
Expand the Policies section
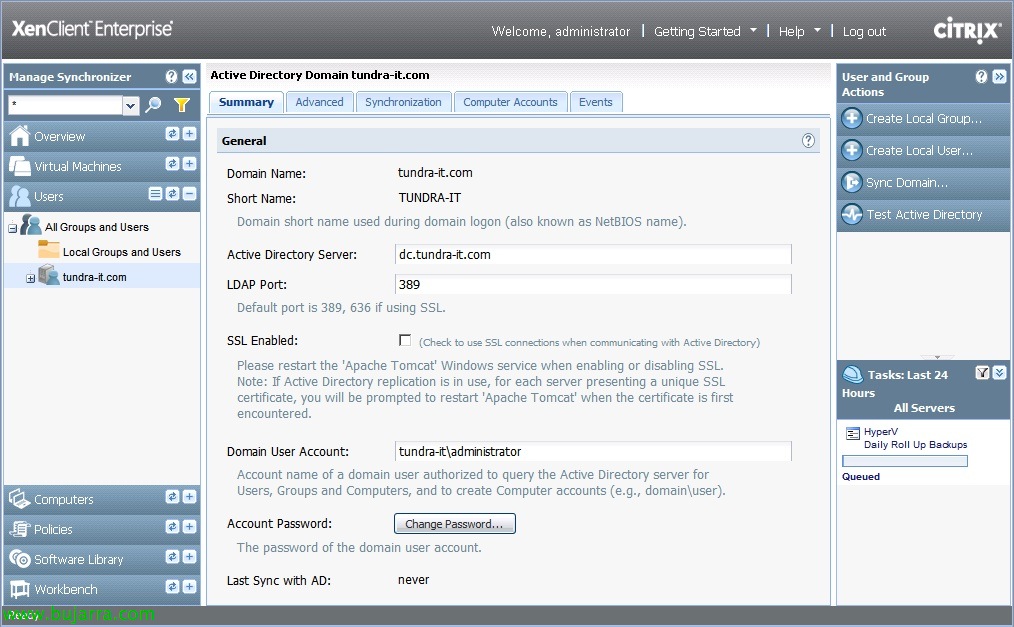(189, 527)
